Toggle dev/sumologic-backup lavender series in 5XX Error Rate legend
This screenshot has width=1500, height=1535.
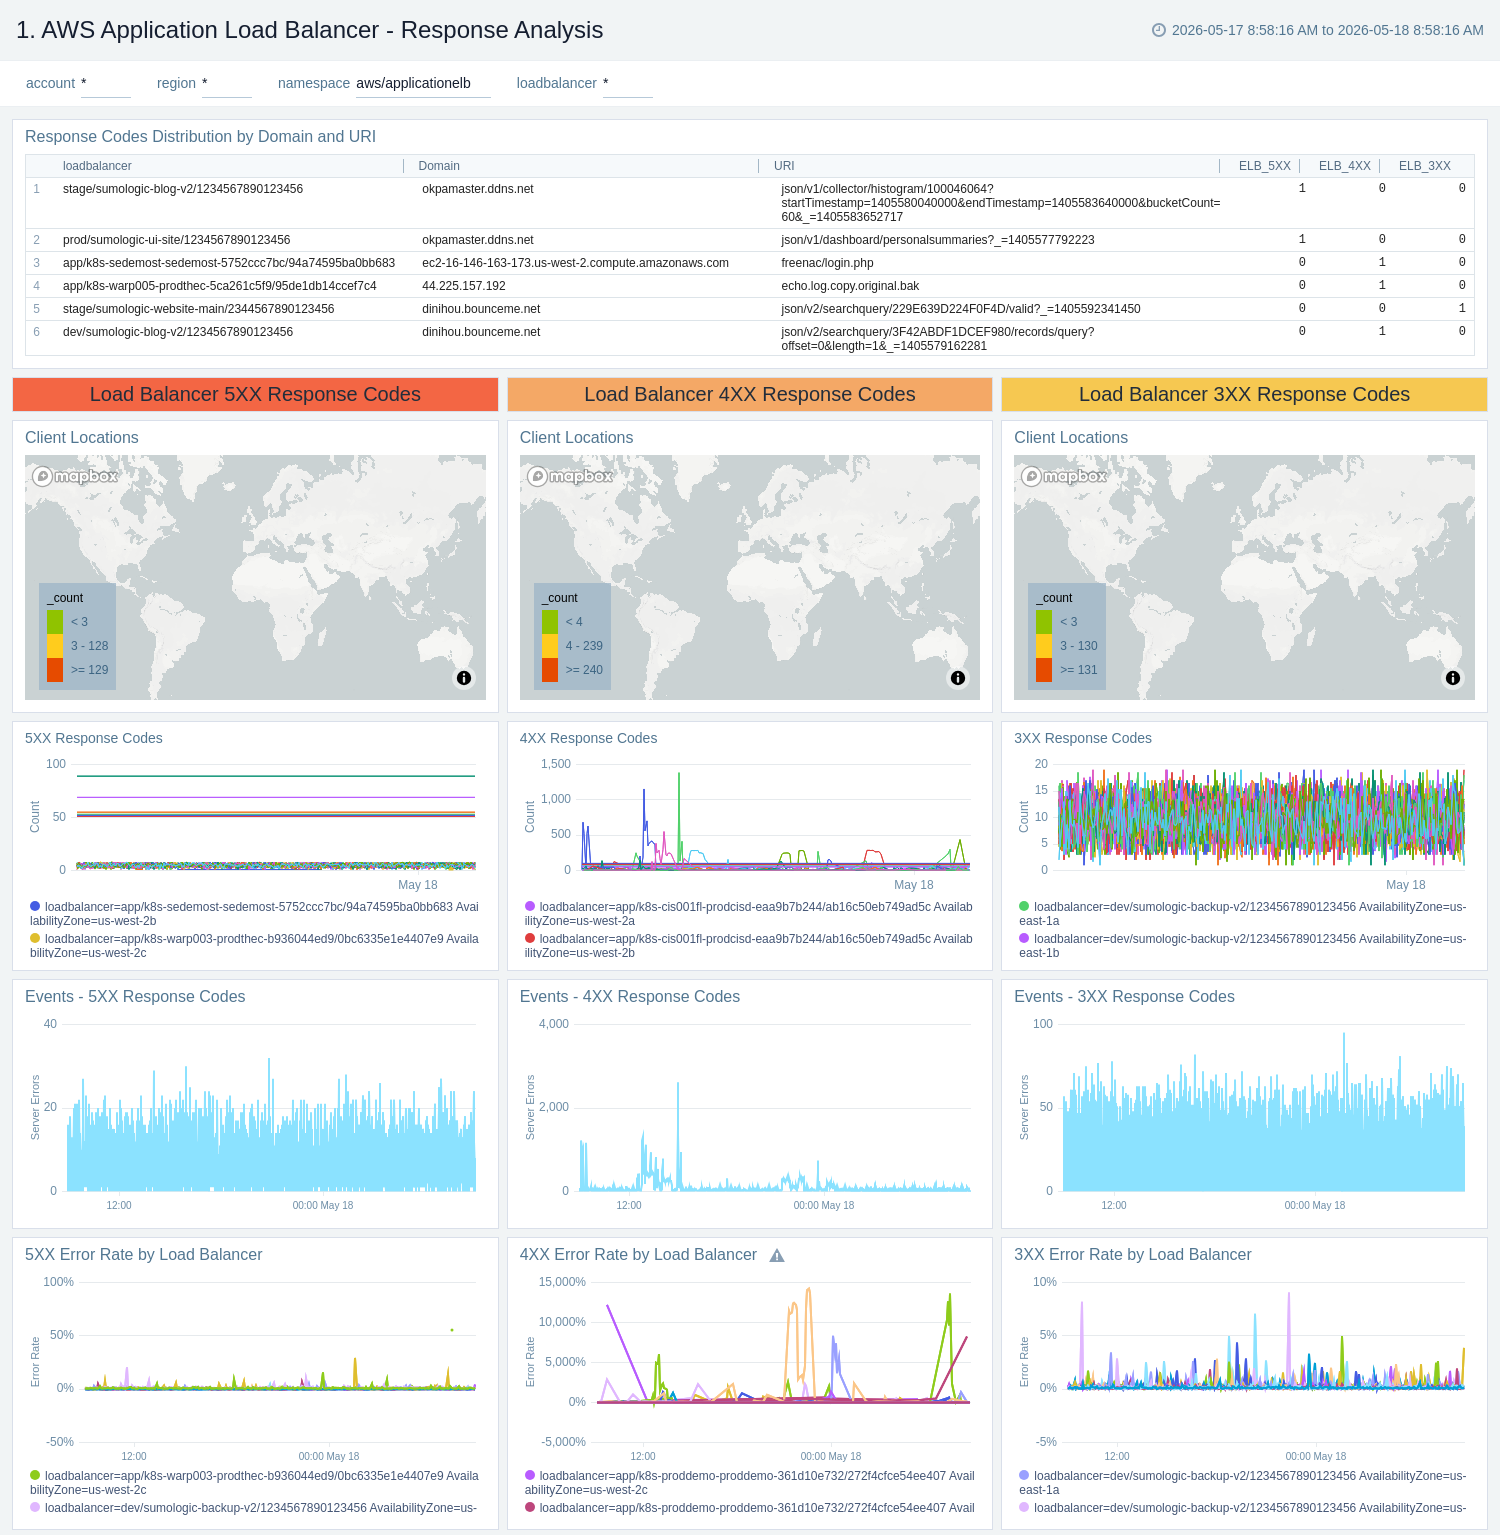point(254,1508)
